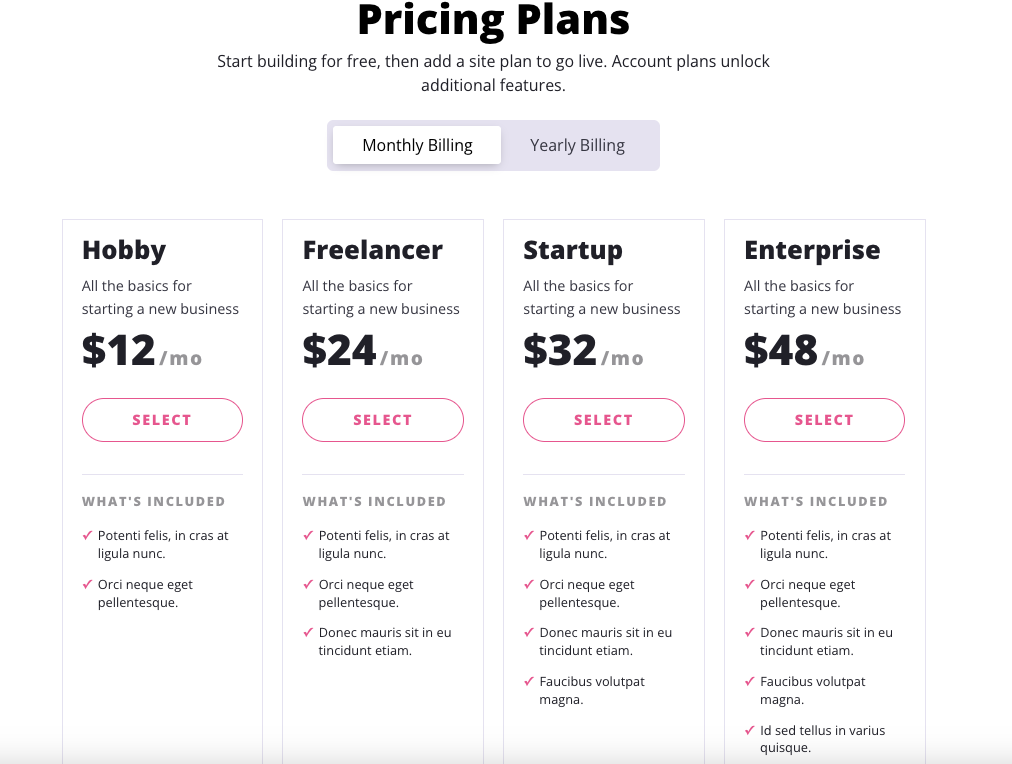1012x764 pixels.
Task: Click Startup's "Faucibus volutpat" checkmark icon
Action: click(529, 681)
